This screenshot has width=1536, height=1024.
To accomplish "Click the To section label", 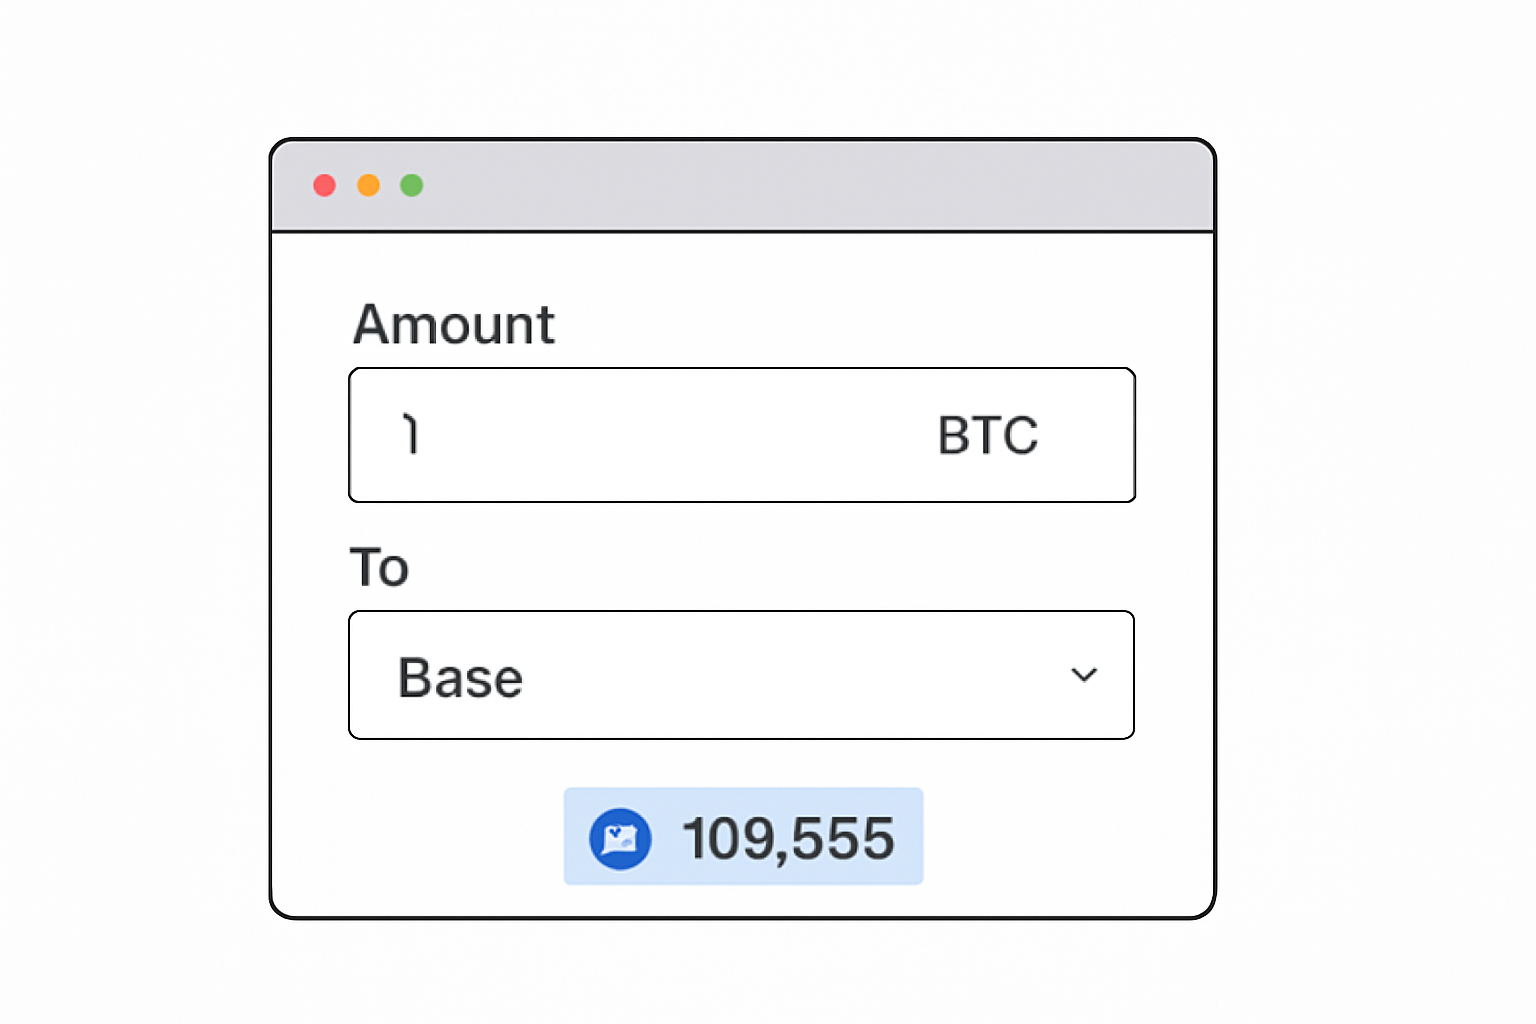I will [379, 567].
